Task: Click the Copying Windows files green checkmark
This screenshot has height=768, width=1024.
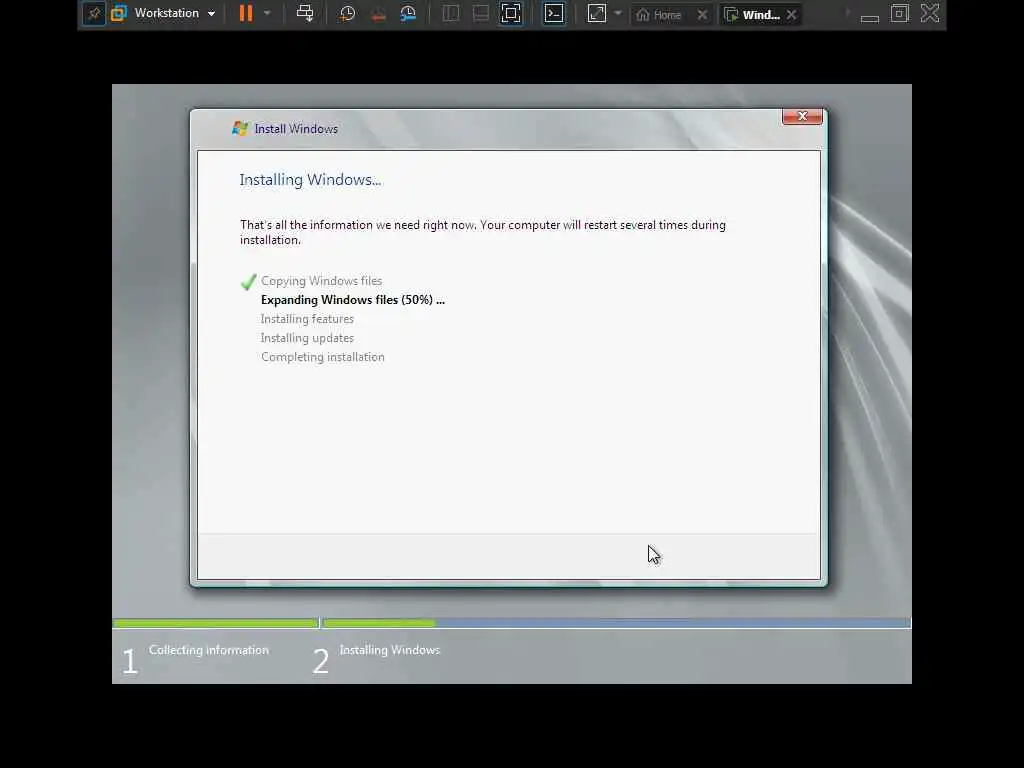Action: tap(248, 281)
